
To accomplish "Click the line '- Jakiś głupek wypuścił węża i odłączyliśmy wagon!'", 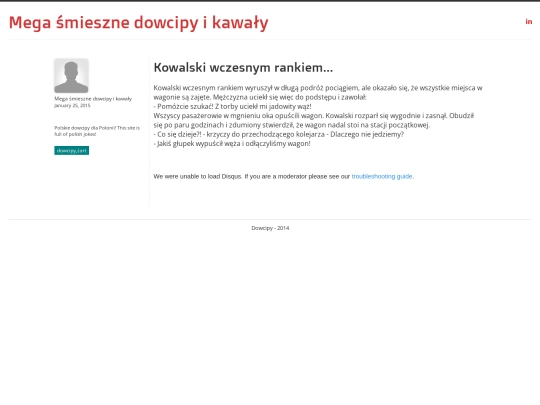I will [232, 144].
